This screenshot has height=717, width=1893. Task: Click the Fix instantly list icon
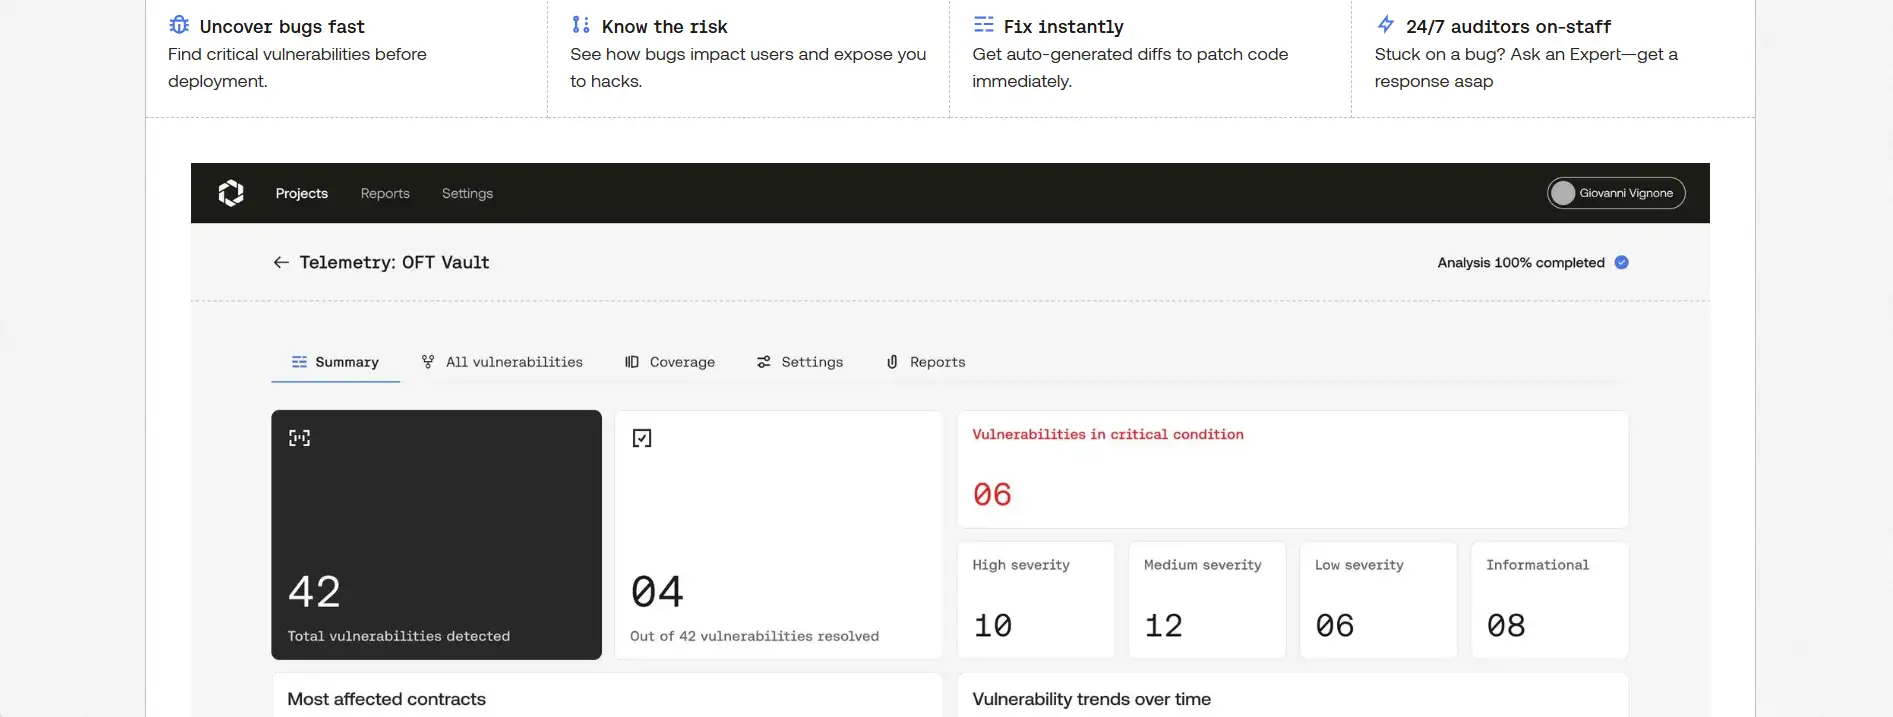click(983, 25)
